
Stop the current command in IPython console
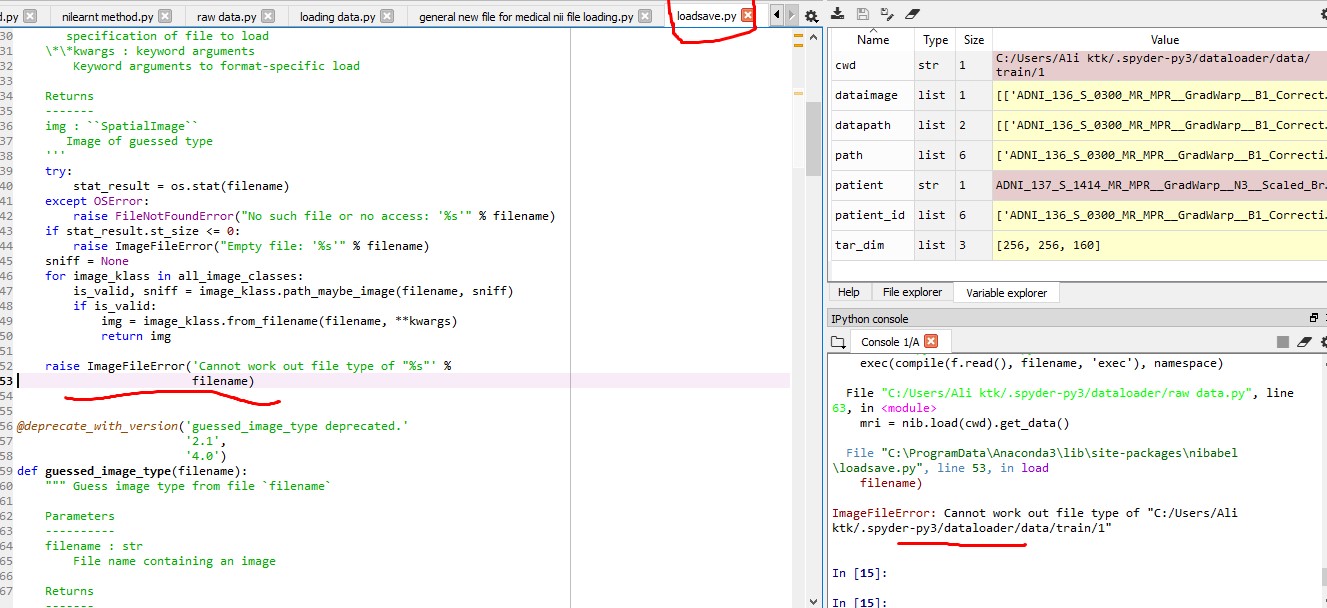pos(1283,342)
